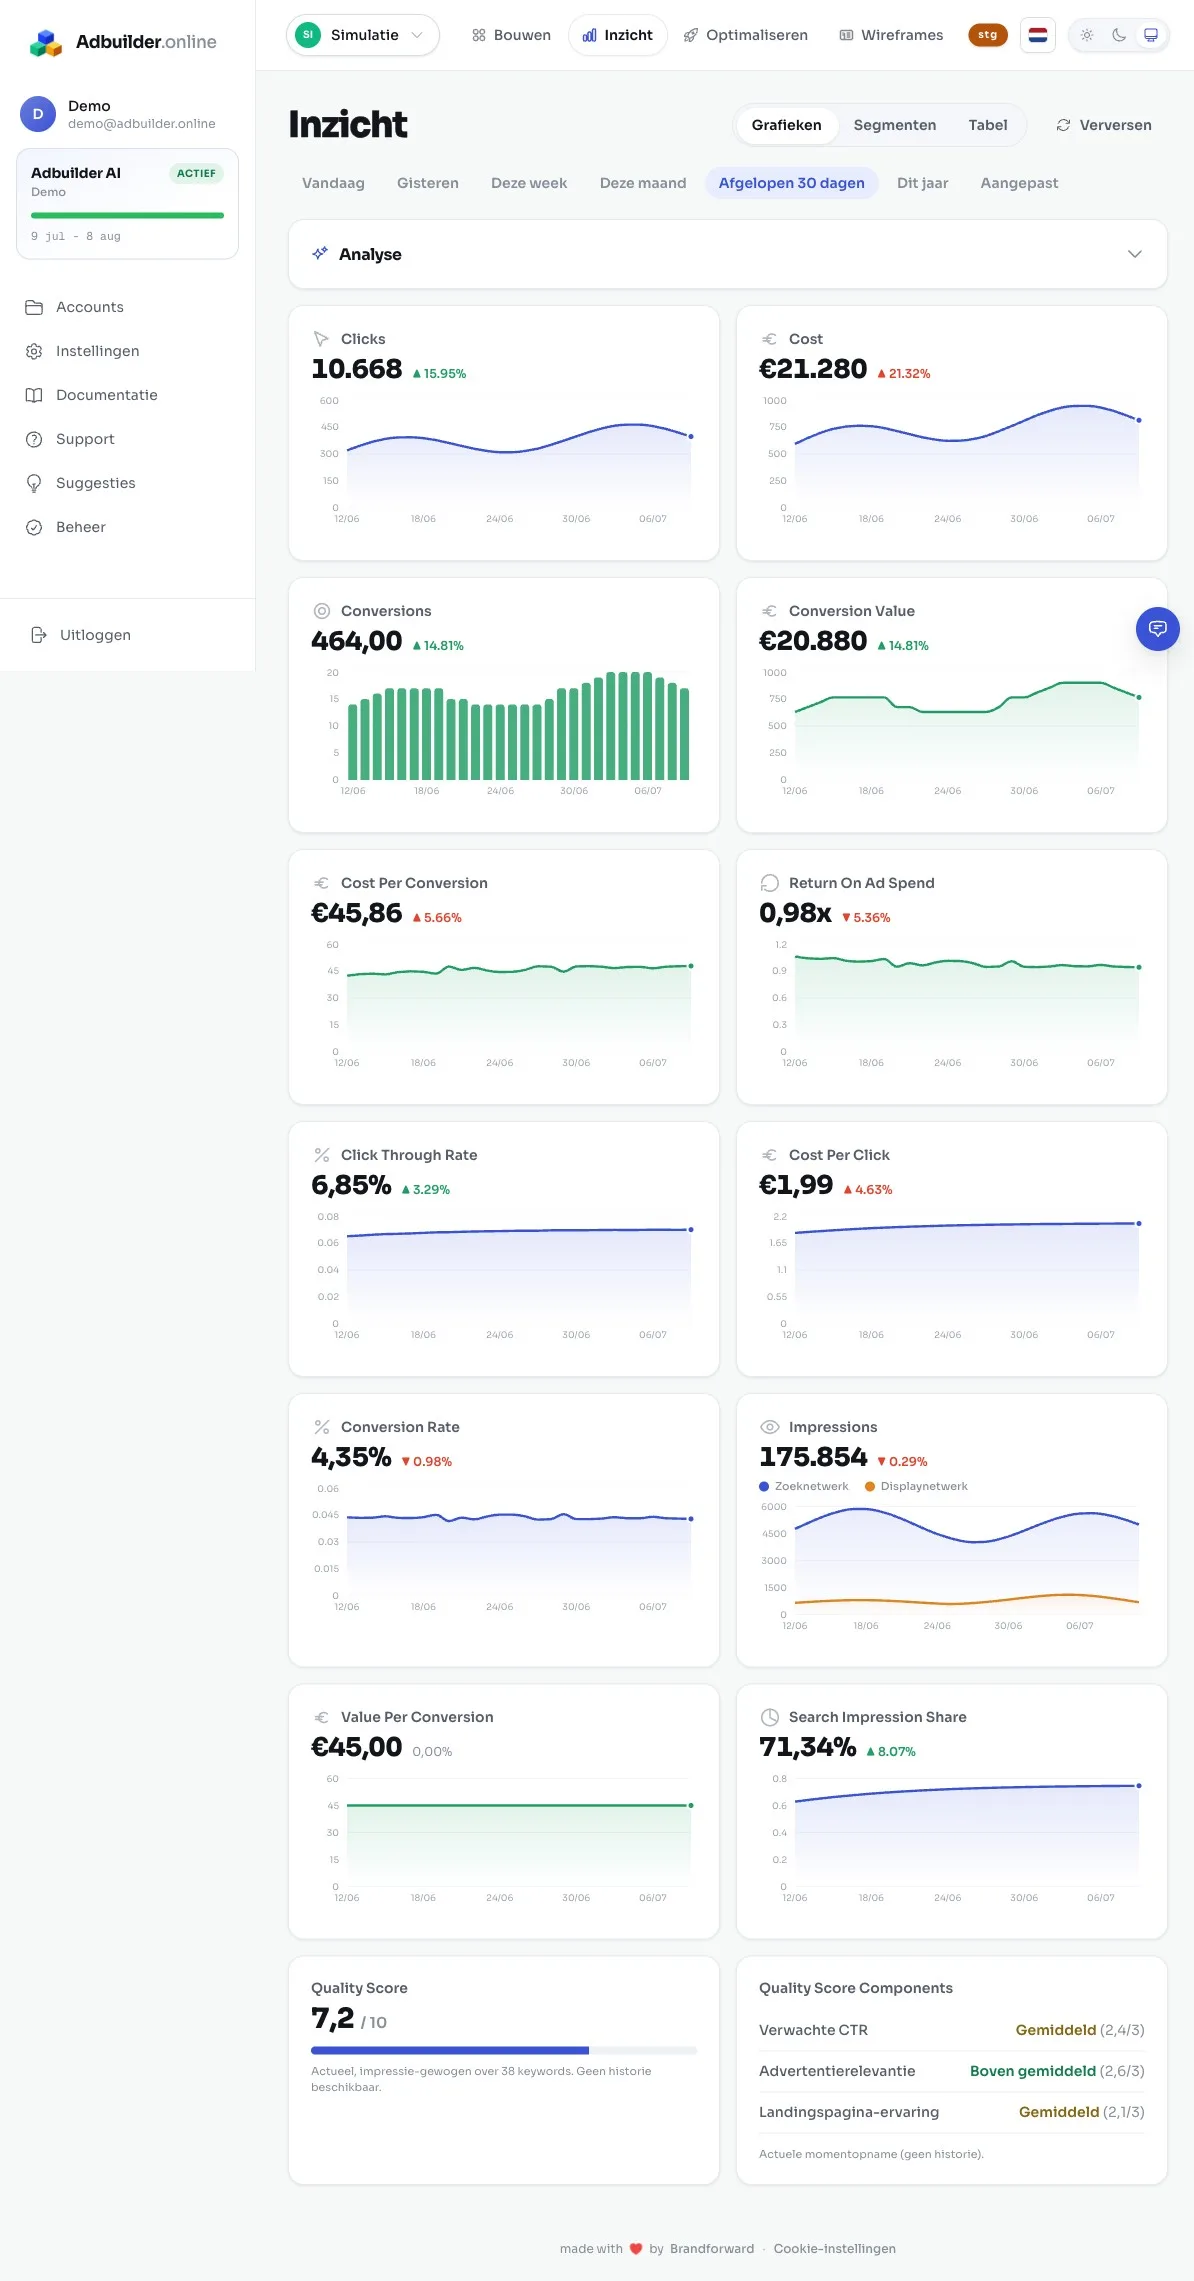Click the Verwachte CTR row
The height and width of the screenshot is (2281, 1194).
click(x=952, y=2030)
